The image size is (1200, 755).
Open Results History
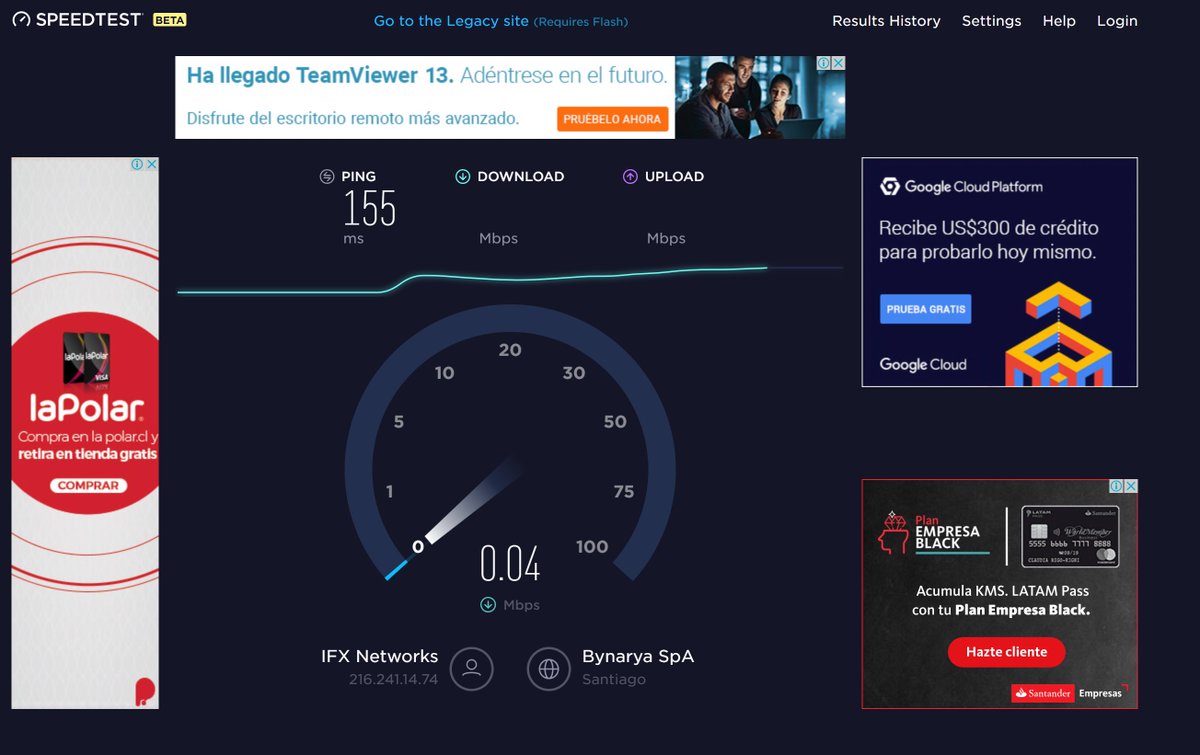pos(886,21)
